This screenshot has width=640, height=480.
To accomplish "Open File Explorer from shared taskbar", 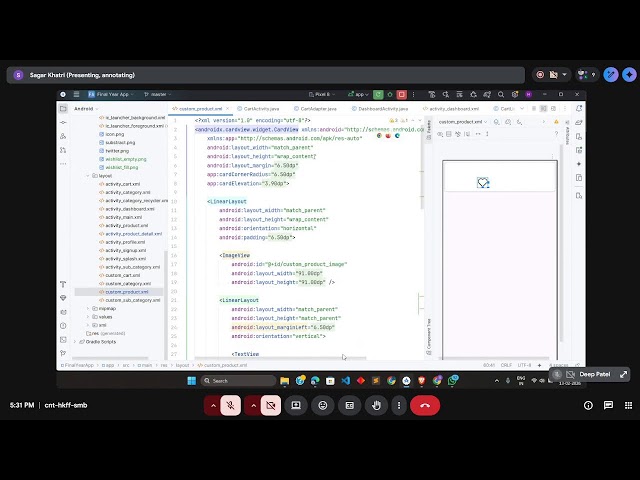I will pyautogui.click(x=284, y=381).
